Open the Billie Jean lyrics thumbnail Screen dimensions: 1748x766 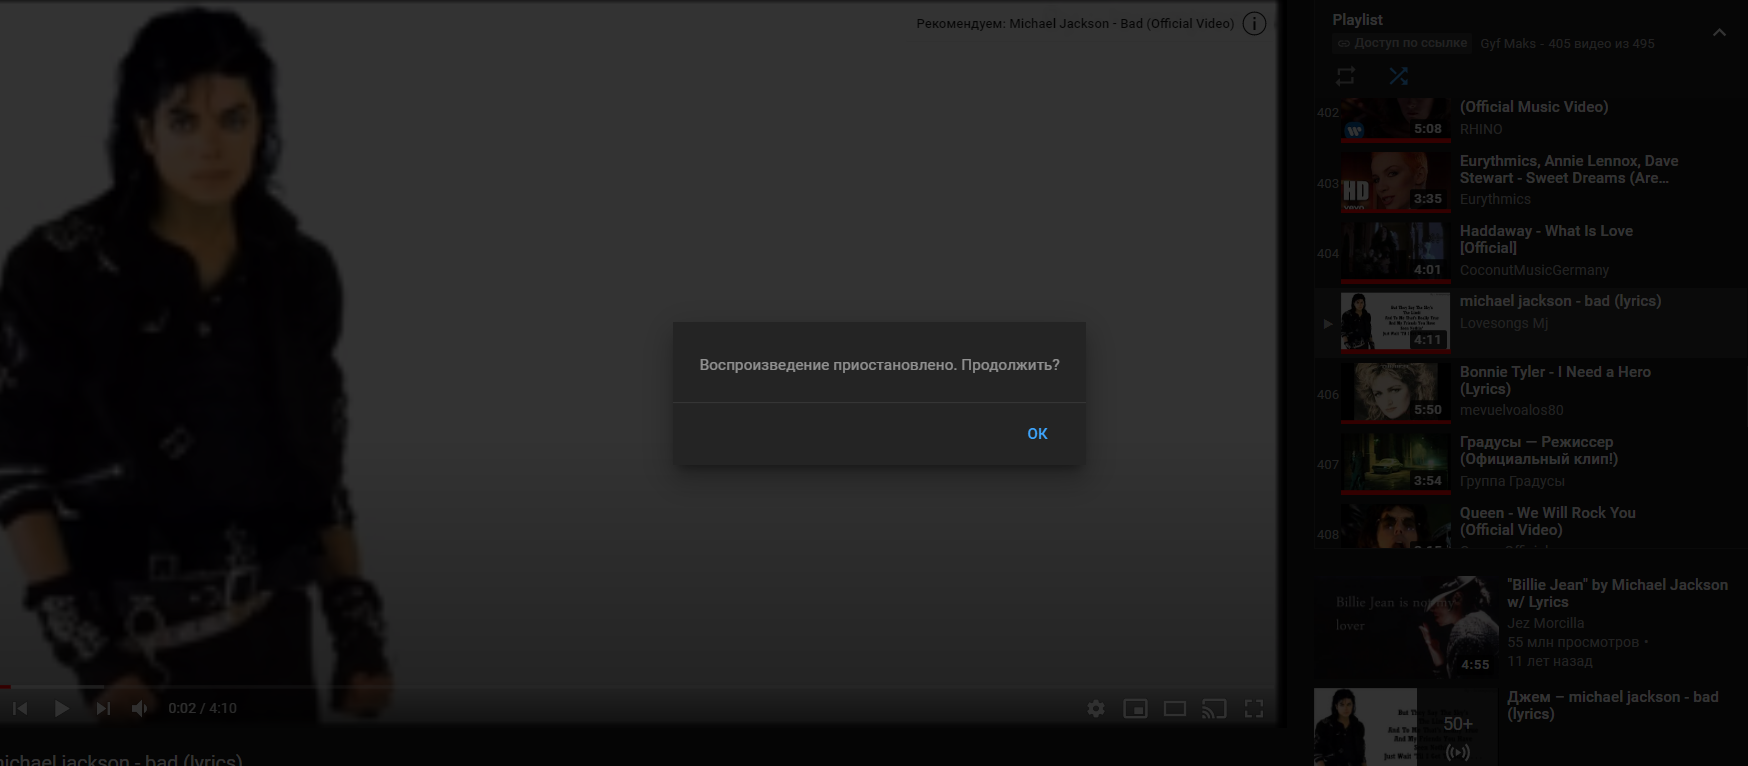[x=1405, y=626]
